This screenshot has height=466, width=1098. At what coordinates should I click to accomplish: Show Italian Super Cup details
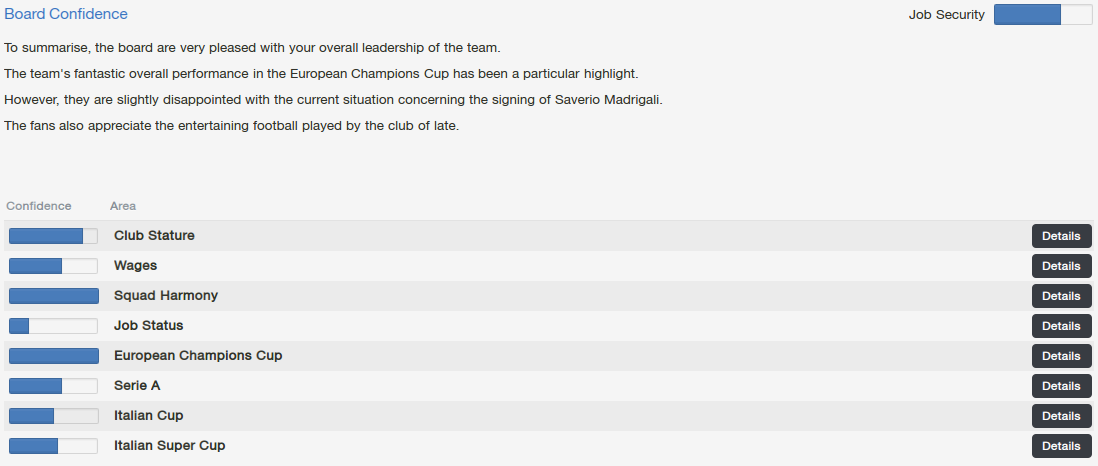click(x=1061, y=446)
